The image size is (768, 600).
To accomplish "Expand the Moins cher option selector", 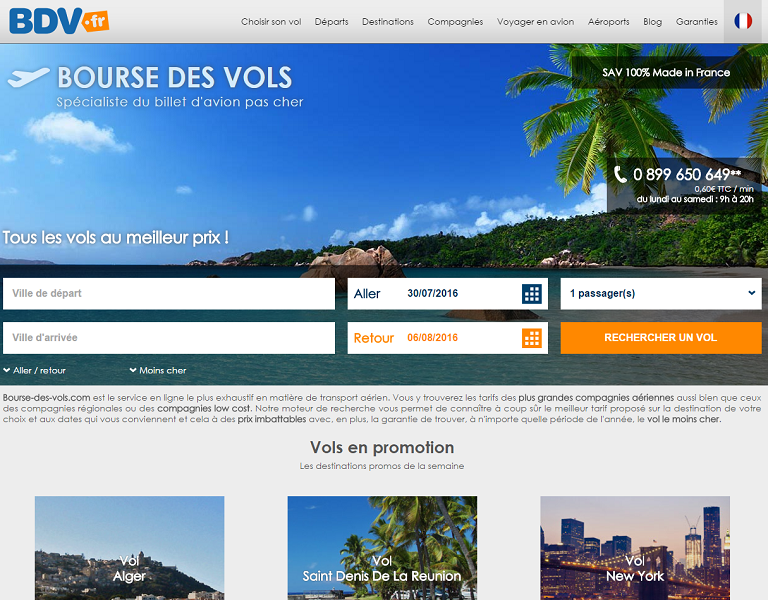I will (x=158, y=370).
